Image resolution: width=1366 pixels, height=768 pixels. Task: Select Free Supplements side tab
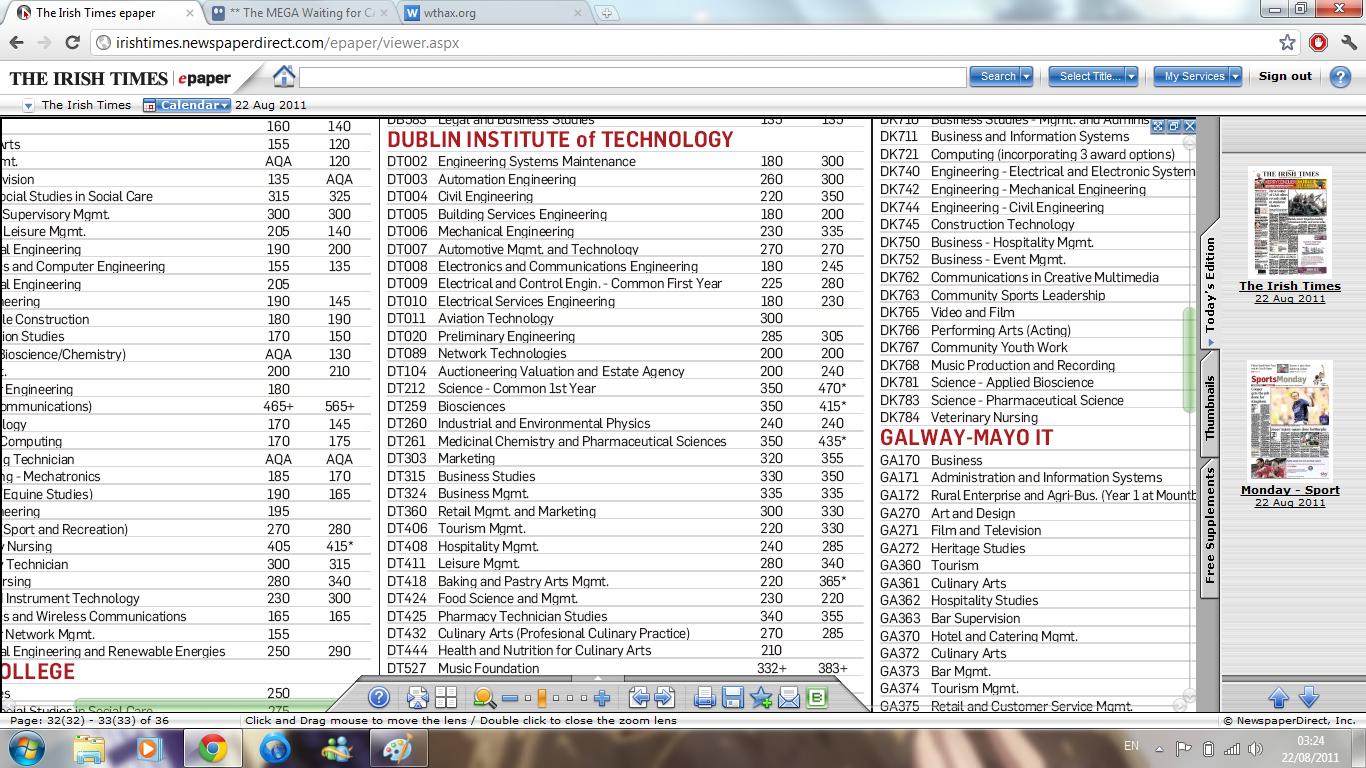coord(1210,525)
